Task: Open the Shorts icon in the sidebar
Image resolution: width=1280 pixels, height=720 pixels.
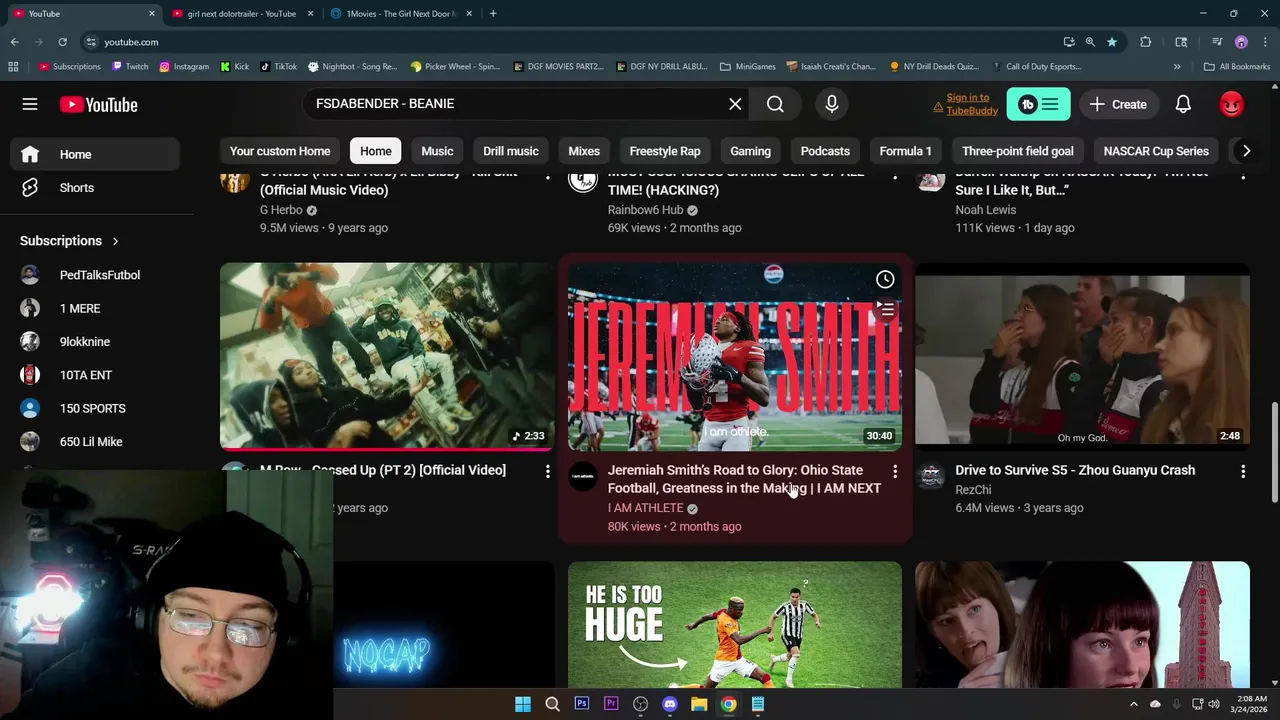Action: coord(30,188)
